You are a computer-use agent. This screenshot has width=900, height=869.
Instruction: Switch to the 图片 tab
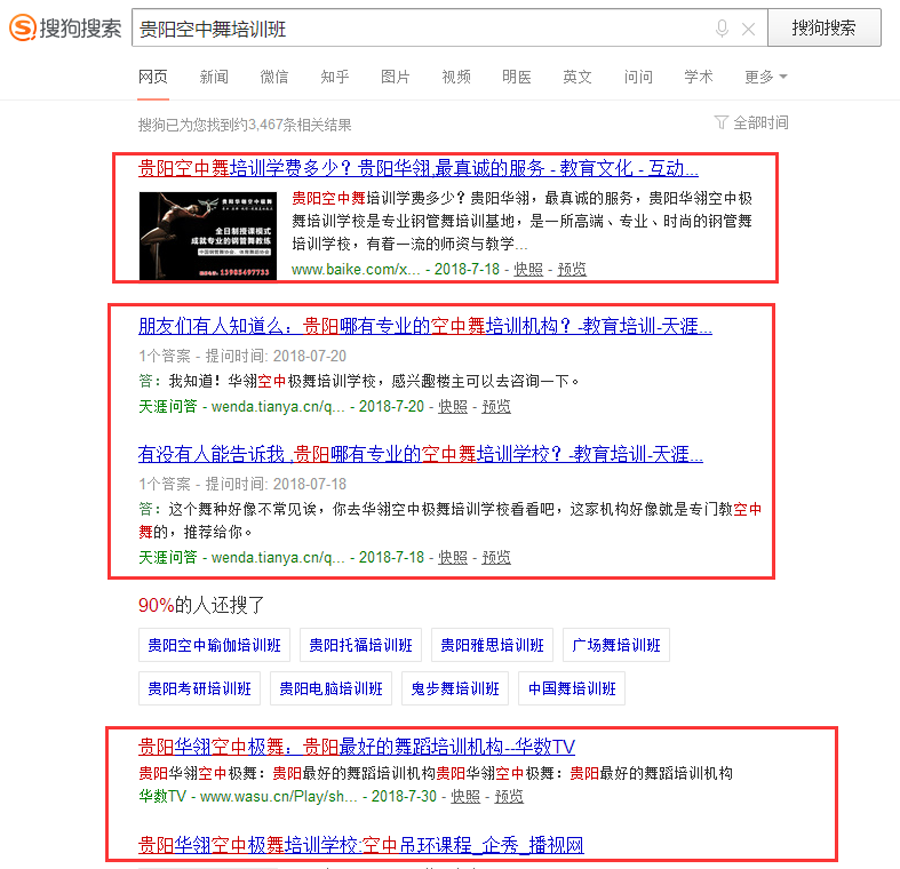(x=395, y=76)
